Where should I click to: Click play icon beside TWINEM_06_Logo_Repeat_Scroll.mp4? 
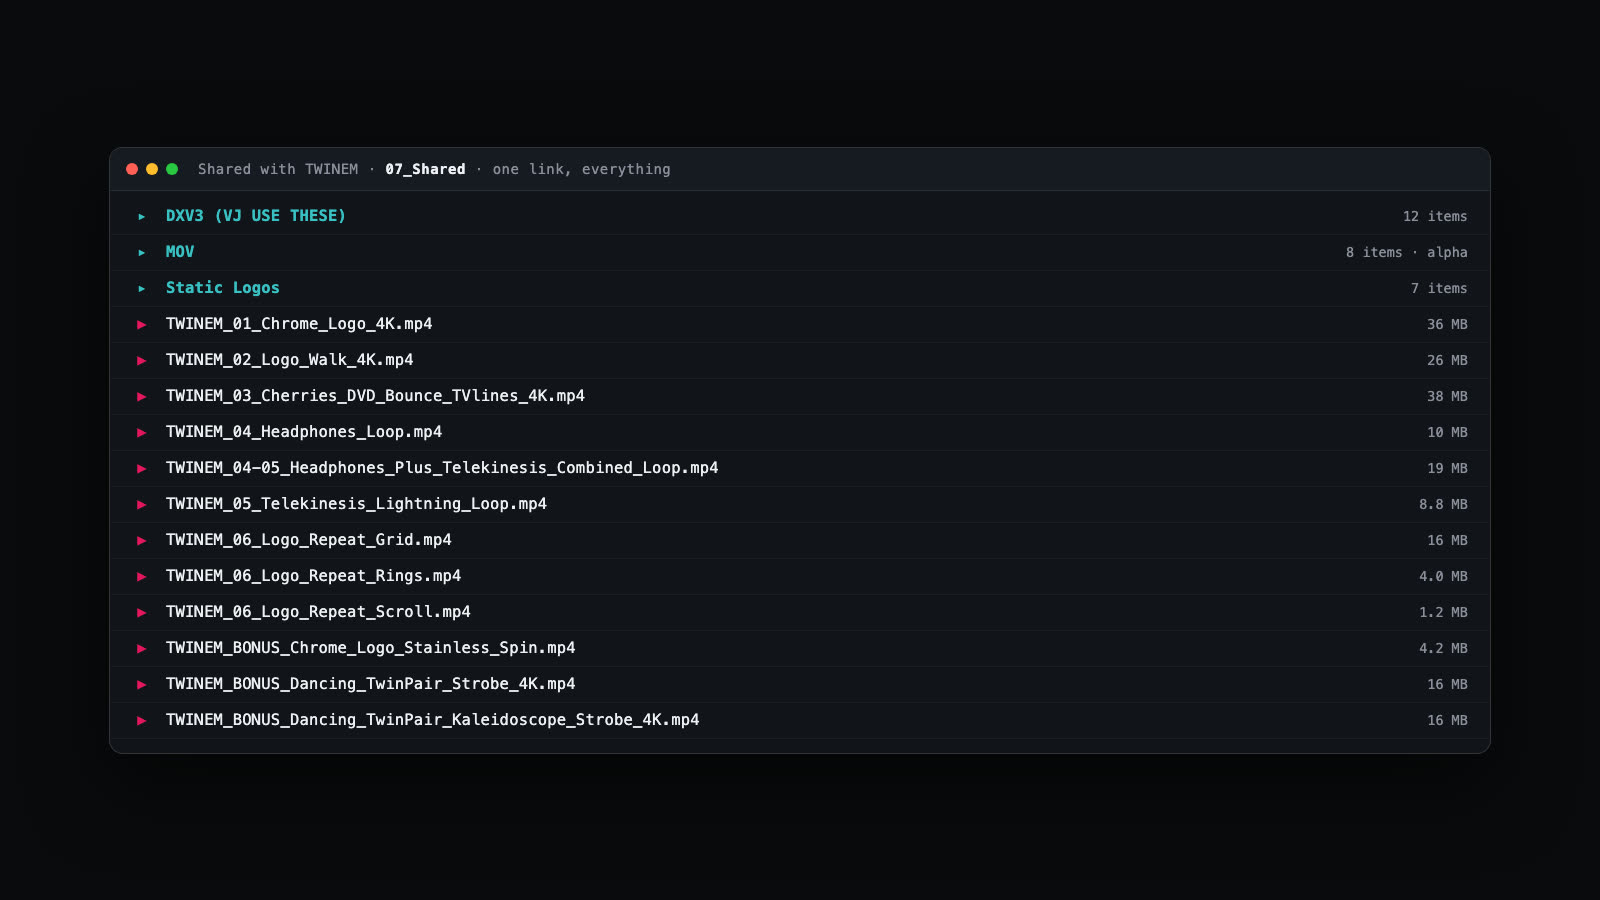pos(142,612)
